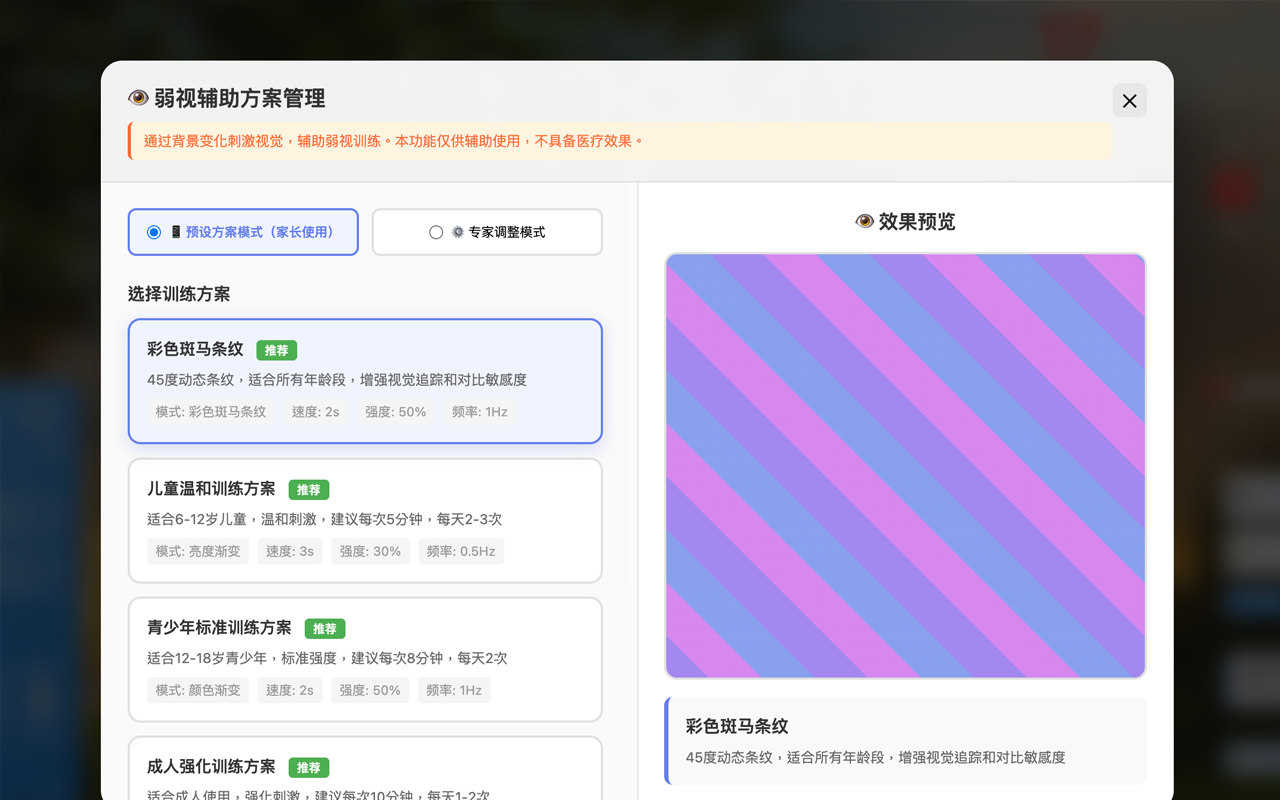This screenshot has width=1280, height=800.
Task: Click the 推荐 badge on 儿童温和训练方案
Action: pyautogui.click(x=309, y=489)
